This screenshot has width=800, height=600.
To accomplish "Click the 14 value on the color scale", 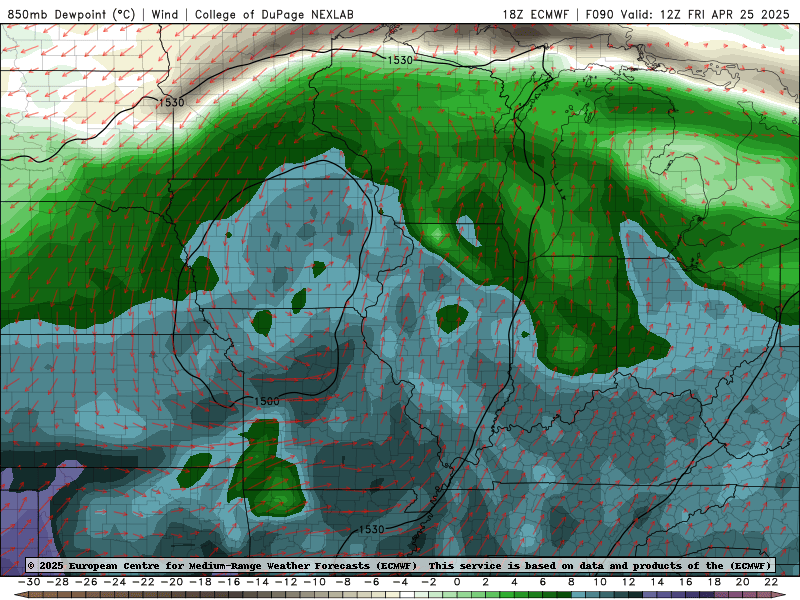I will (657, 582).
